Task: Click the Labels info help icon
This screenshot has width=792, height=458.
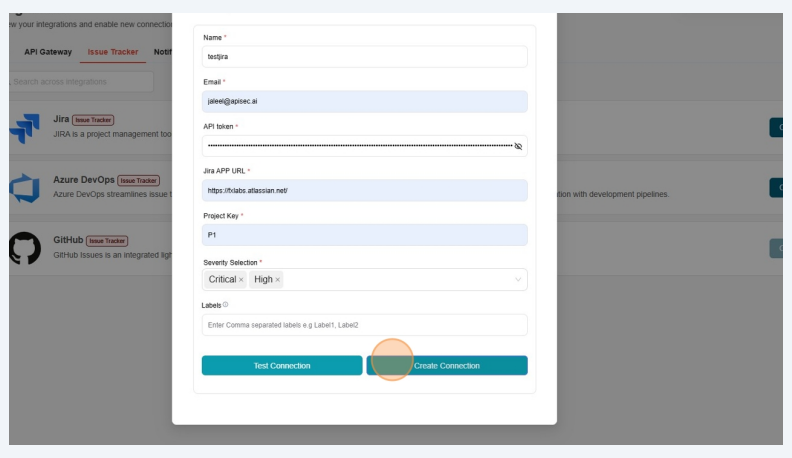Action: click(x=225, y=305)
